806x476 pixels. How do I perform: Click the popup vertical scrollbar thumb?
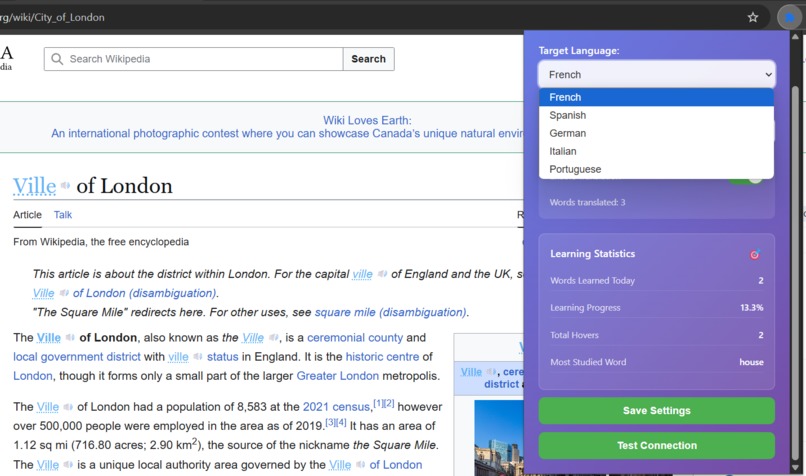[795, 272]
